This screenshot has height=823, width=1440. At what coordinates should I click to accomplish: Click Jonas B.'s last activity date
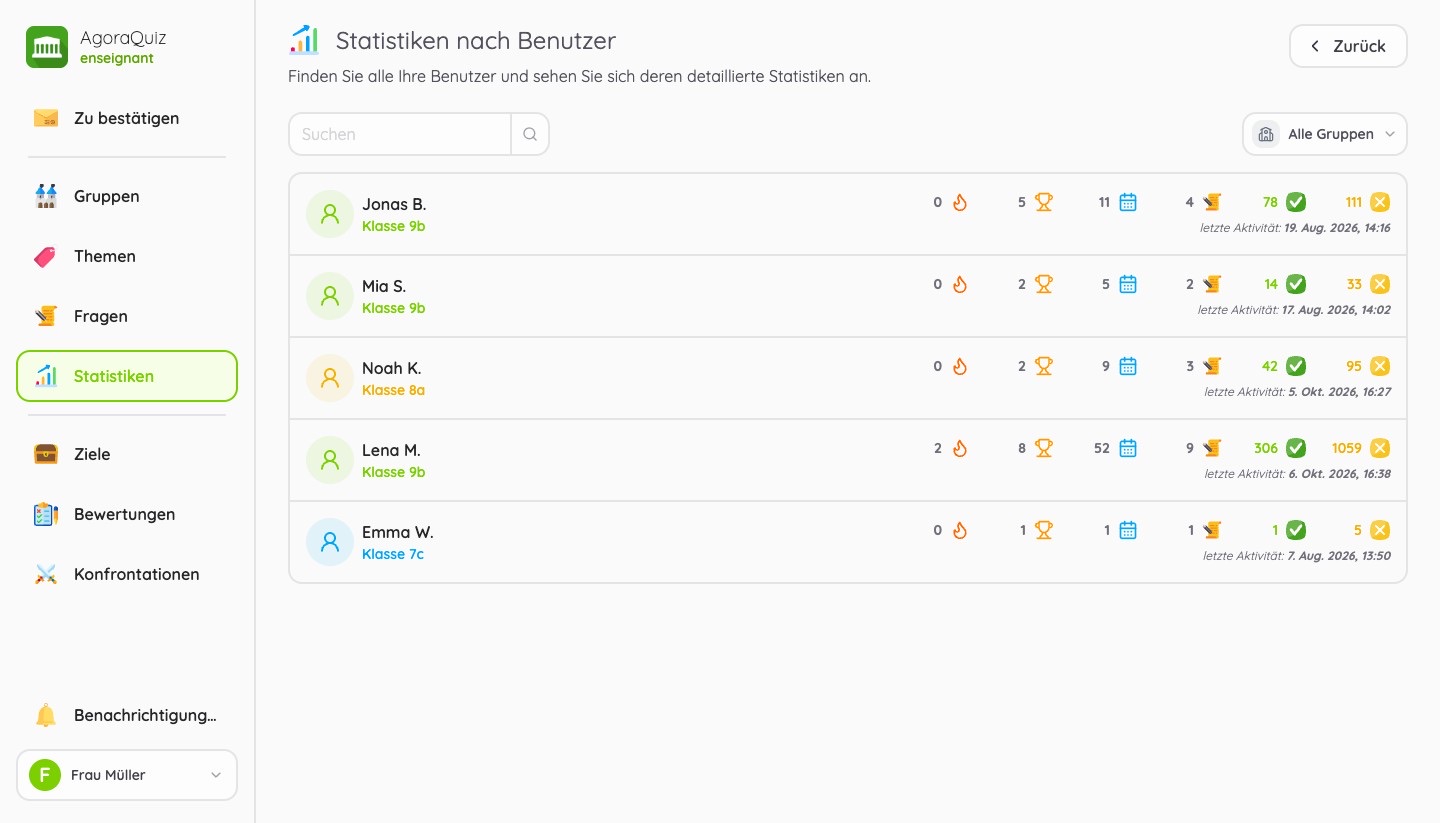[1337, 228]
